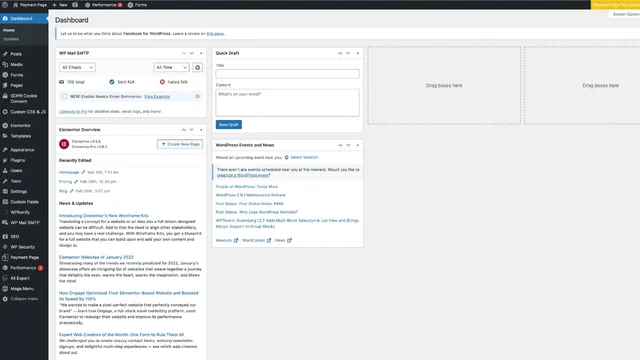Open the Media library menu
Image resolution: width=640 pixels, height=360 pixels.
coord(16,64)
